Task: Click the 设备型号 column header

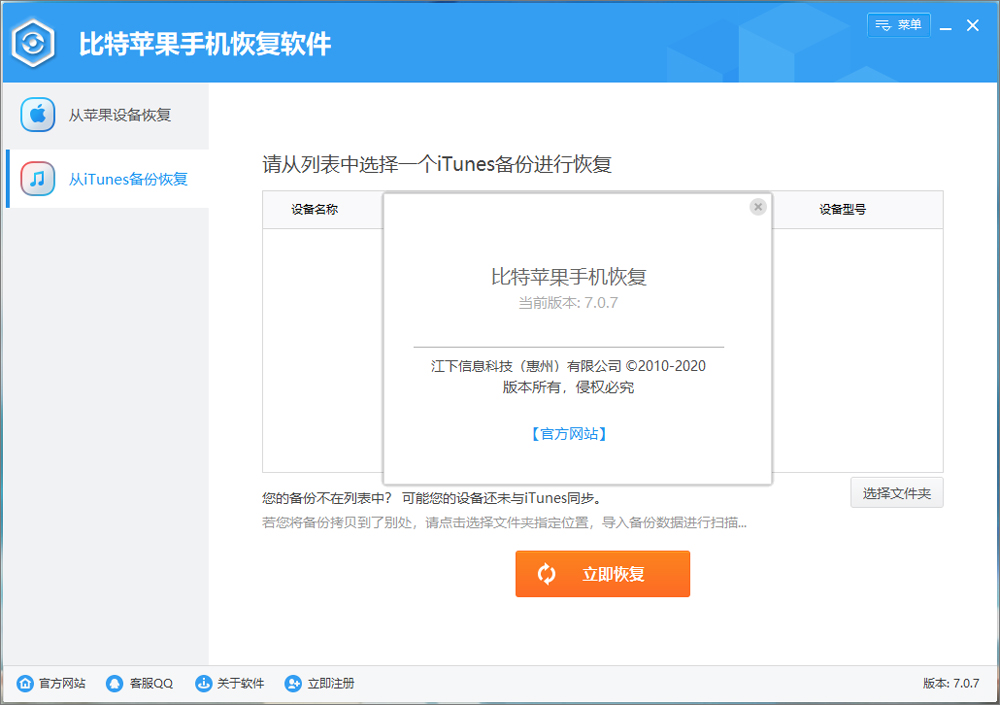Action: (x=842, y=209)
